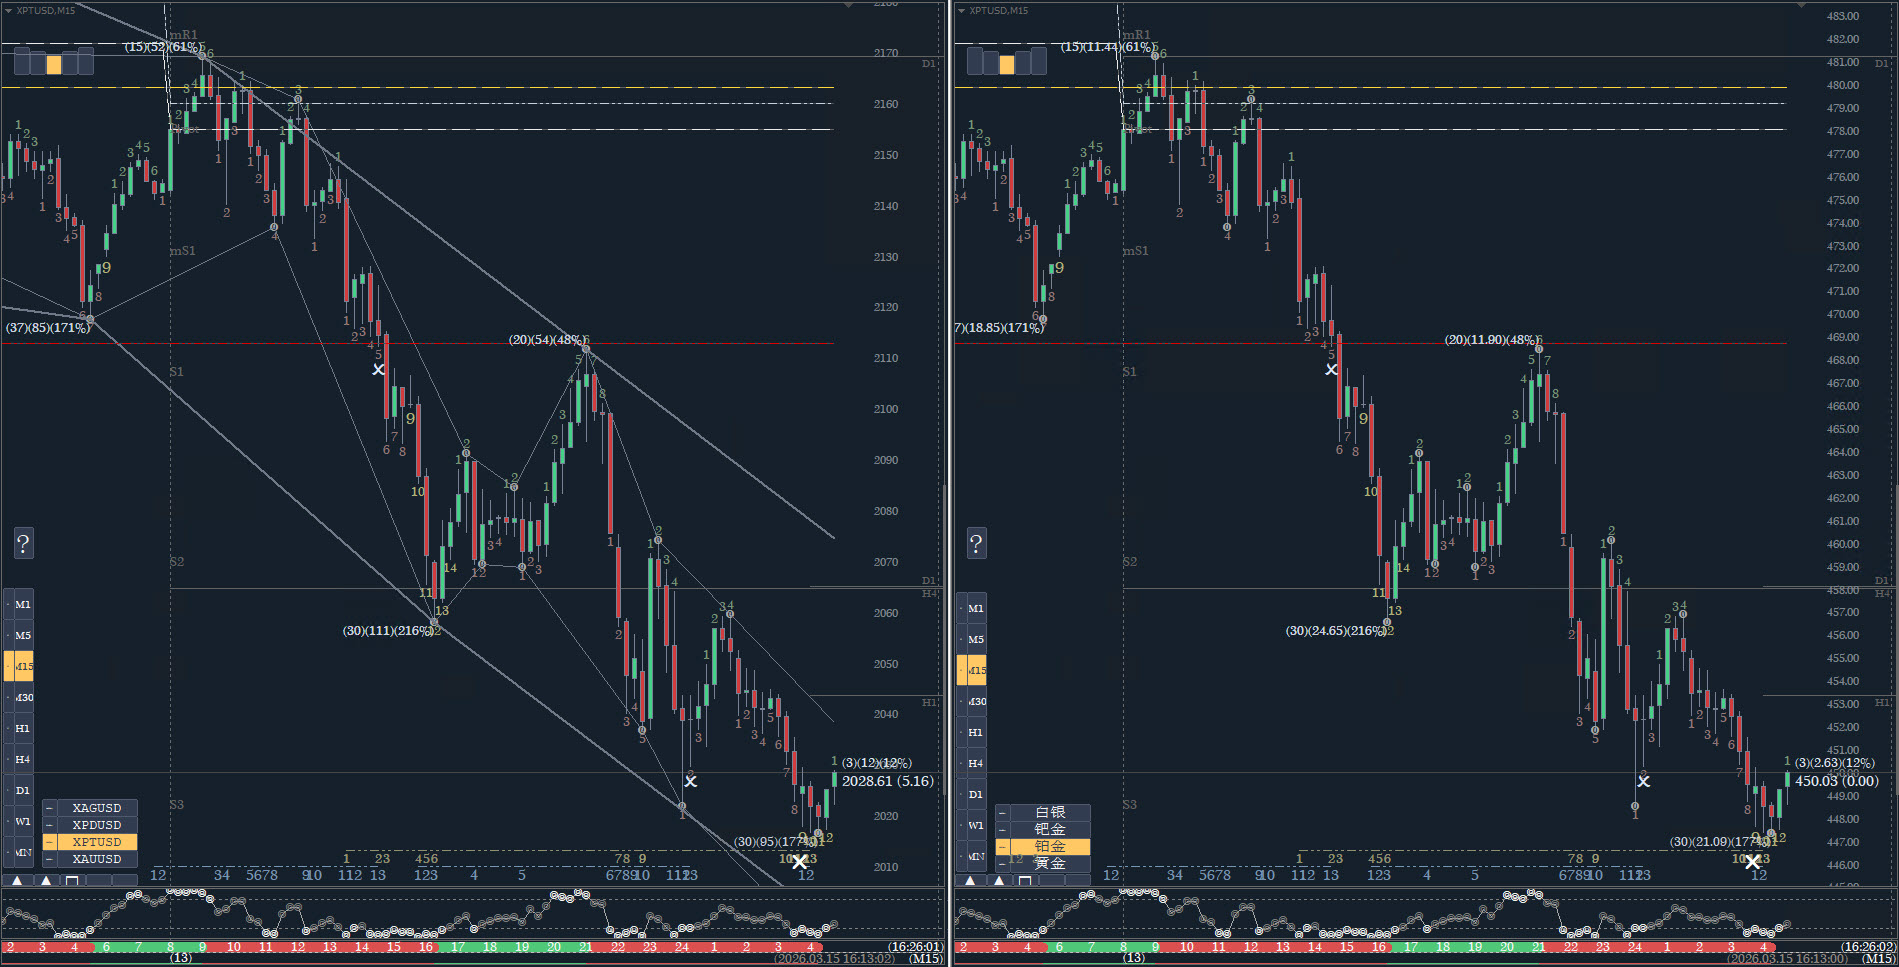
Task: Toggle the dot cell beside M1 in right chart
Action: [x=961, y=608]
